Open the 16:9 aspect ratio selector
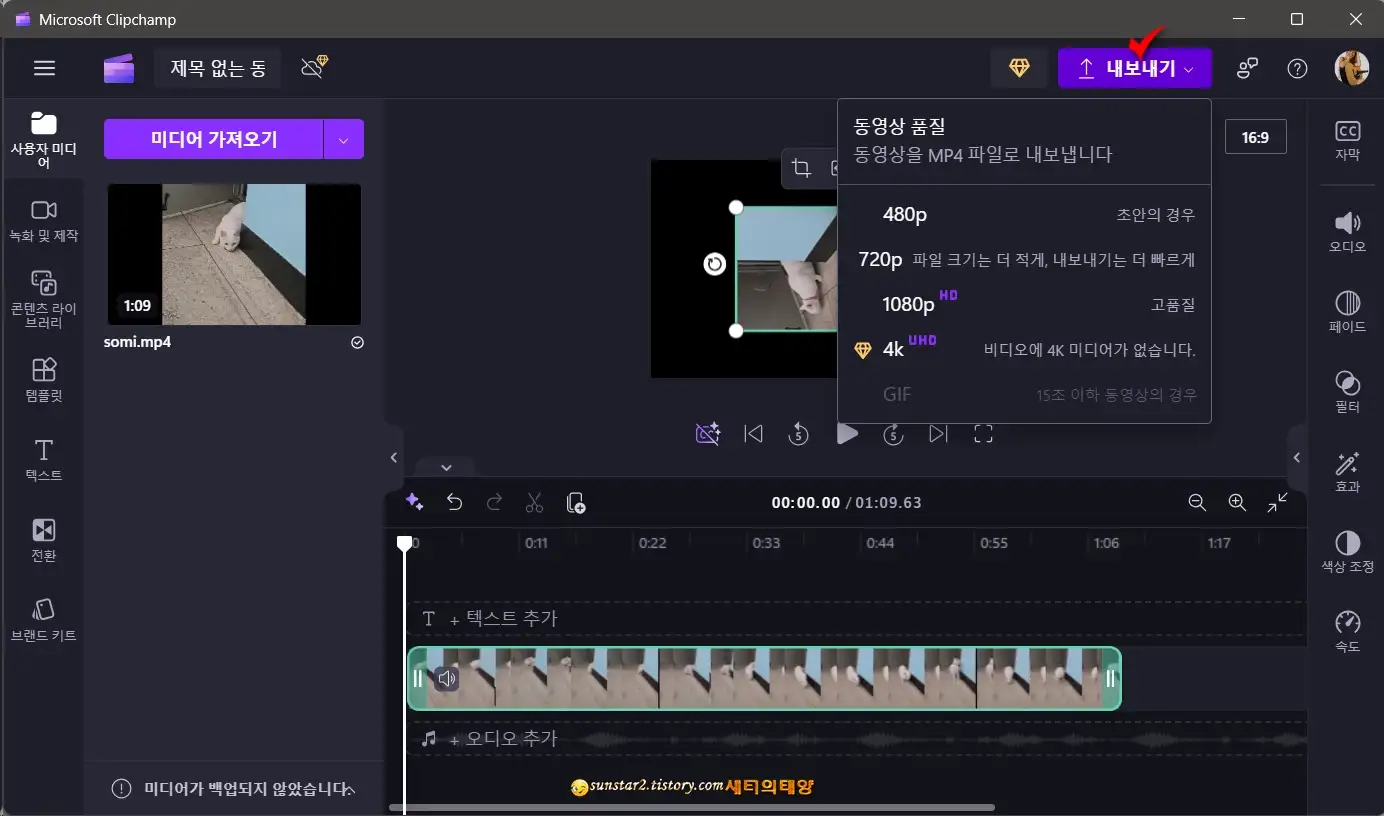 pos(1256,137)
